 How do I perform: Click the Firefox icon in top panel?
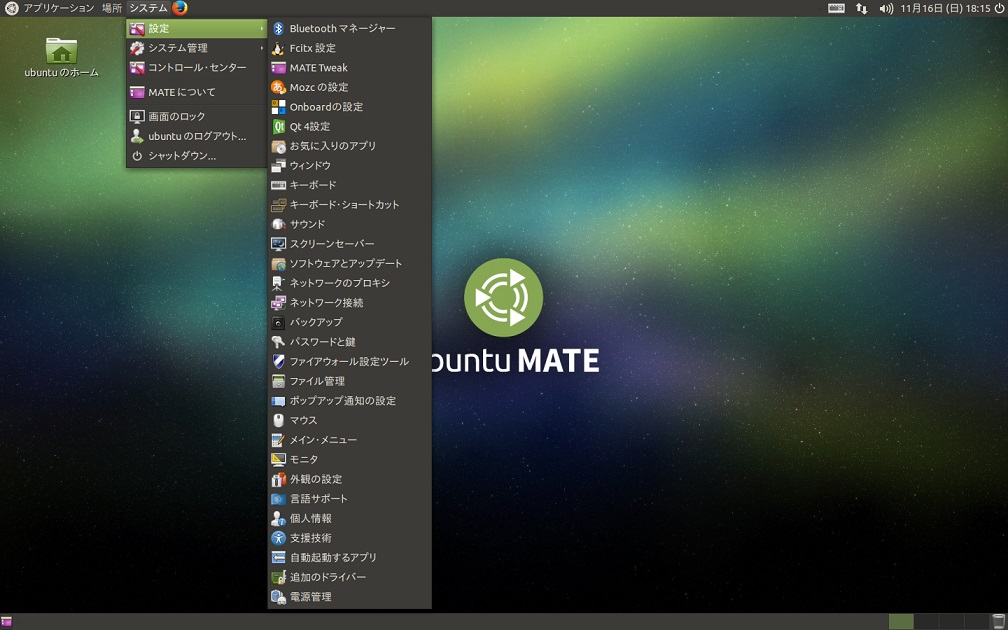tap(180, 8)
